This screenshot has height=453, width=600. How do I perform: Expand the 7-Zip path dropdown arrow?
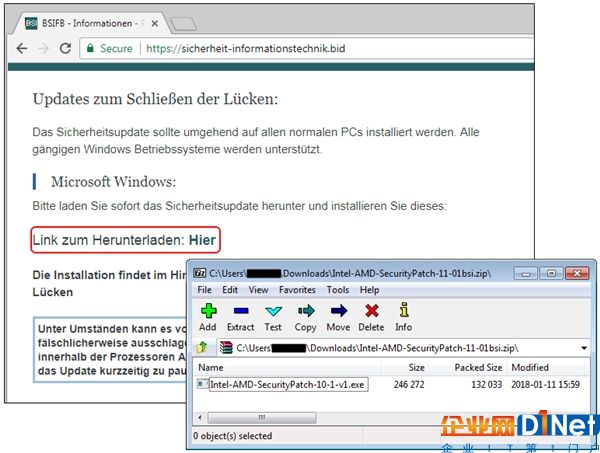(584, 348)
